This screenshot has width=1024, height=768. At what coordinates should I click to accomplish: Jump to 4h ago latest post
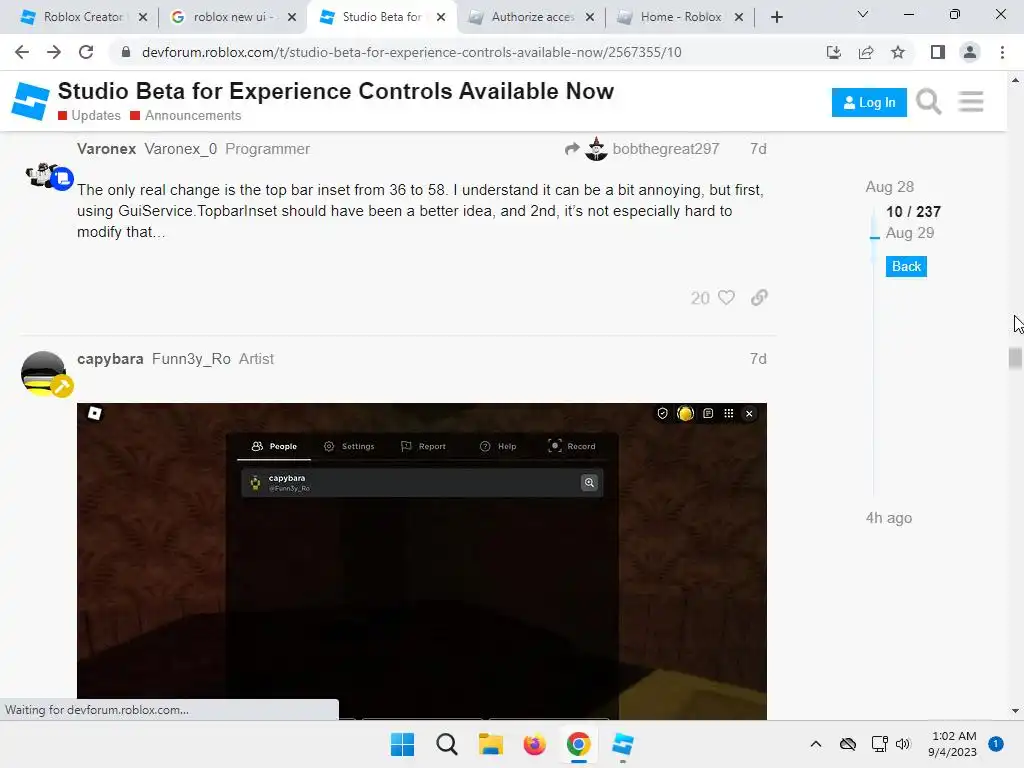[x=889, y=518]
